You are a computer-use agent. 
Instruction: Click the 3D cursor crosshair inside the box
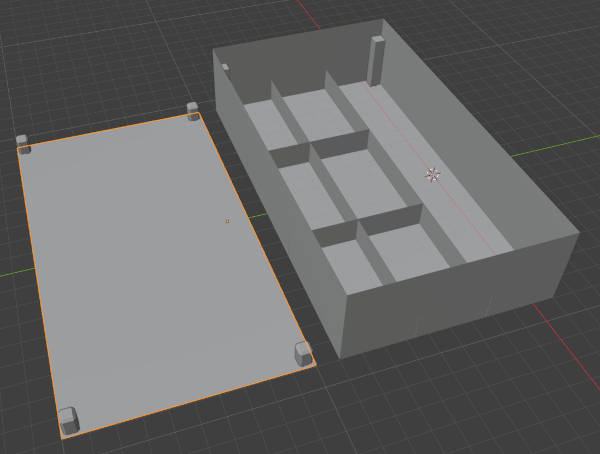coord(433,175)
